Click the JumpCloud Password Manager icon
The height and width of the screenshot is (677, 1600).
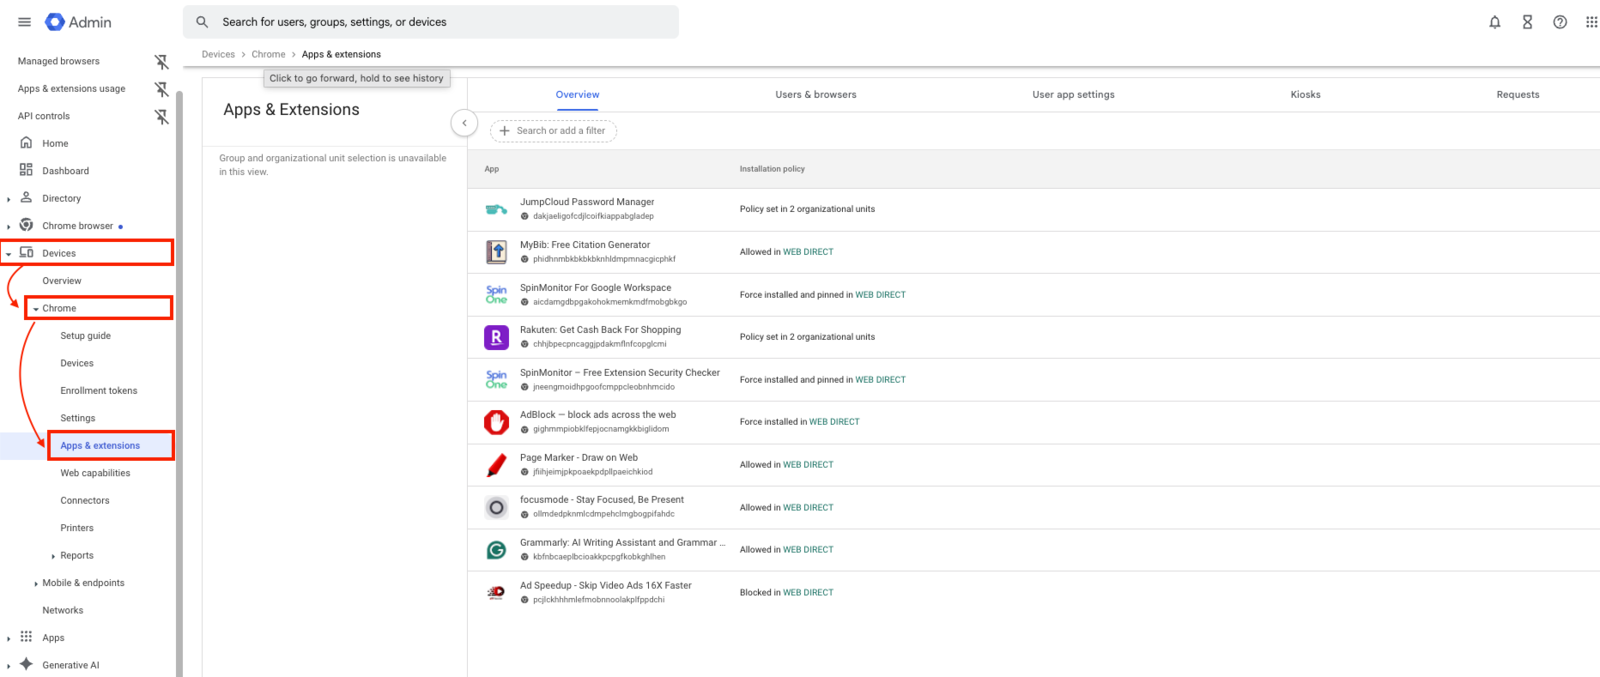[x=496, y=209]
